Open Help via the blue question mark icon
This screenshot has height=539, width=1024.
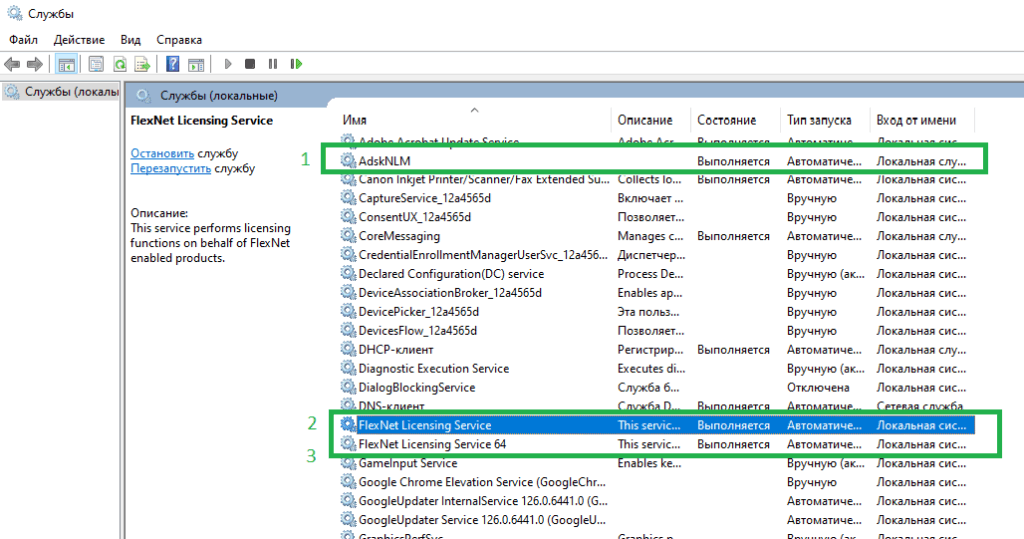172,64
